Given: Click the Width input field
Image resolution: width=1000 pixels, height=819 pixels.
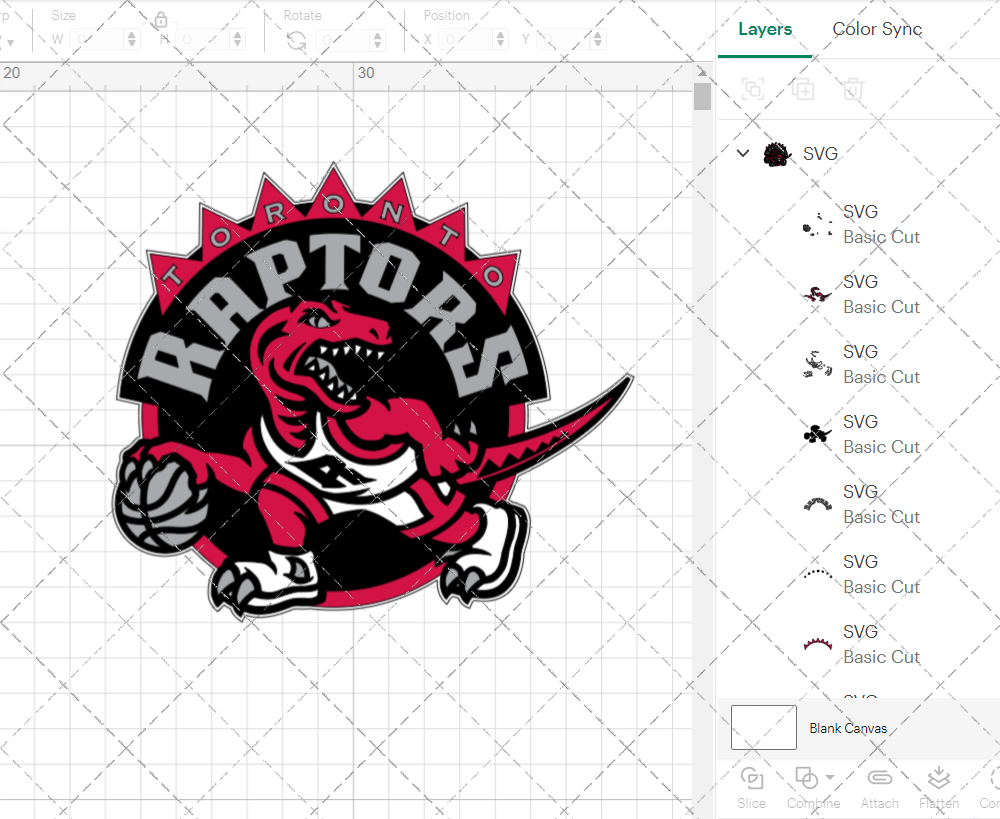Looking at the screenshot, I should tap(97, 40).
